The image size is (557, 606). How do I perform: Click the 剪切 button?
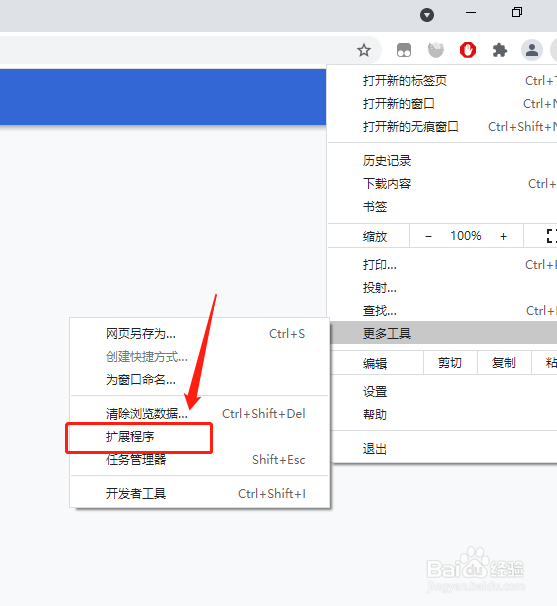[x=450, y=363]
